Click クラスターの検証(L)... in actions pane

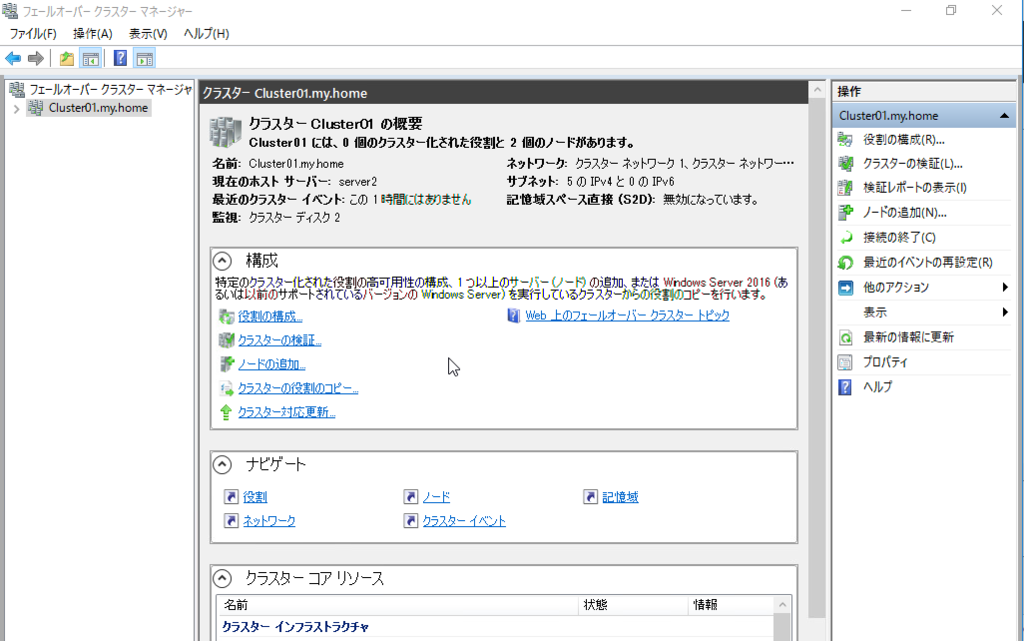(x=912, y=164)
